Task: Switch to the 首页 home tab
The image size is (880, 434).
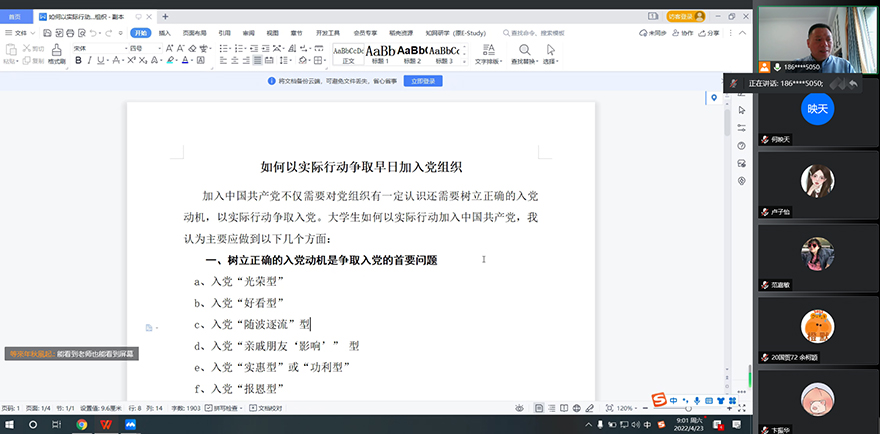Action: pyautogui.click(x=15, y=16)
